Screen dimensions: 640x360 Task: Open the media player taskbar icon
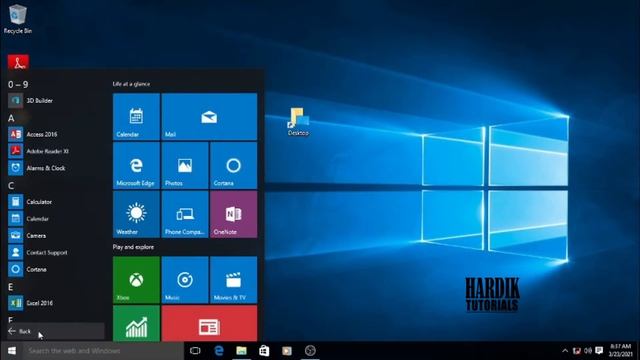coord(287,351)
